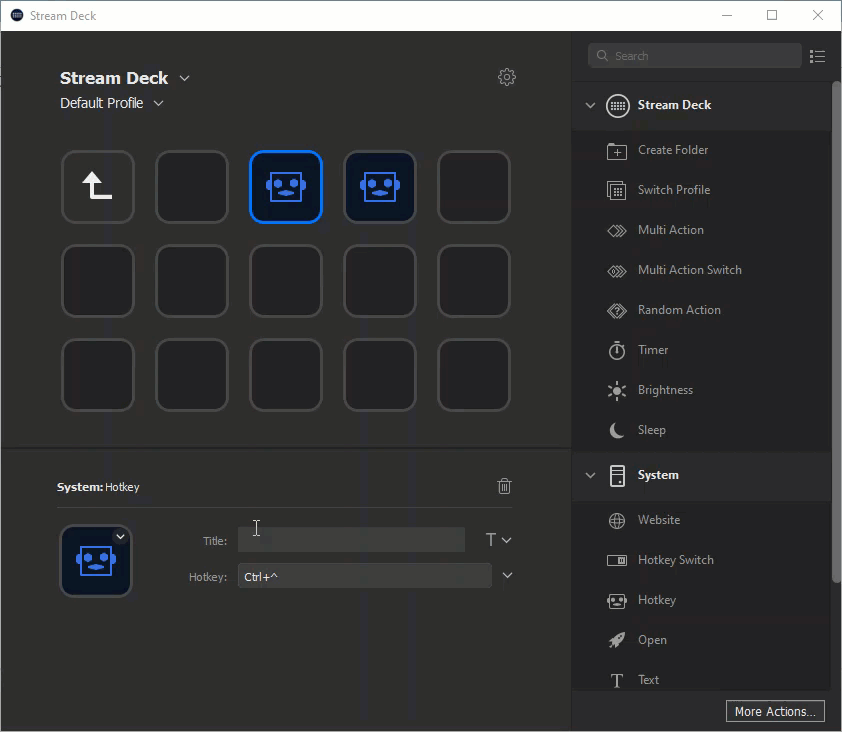Select the unhighlighted Hotkey key in the top row

click(x=380, y=186)
